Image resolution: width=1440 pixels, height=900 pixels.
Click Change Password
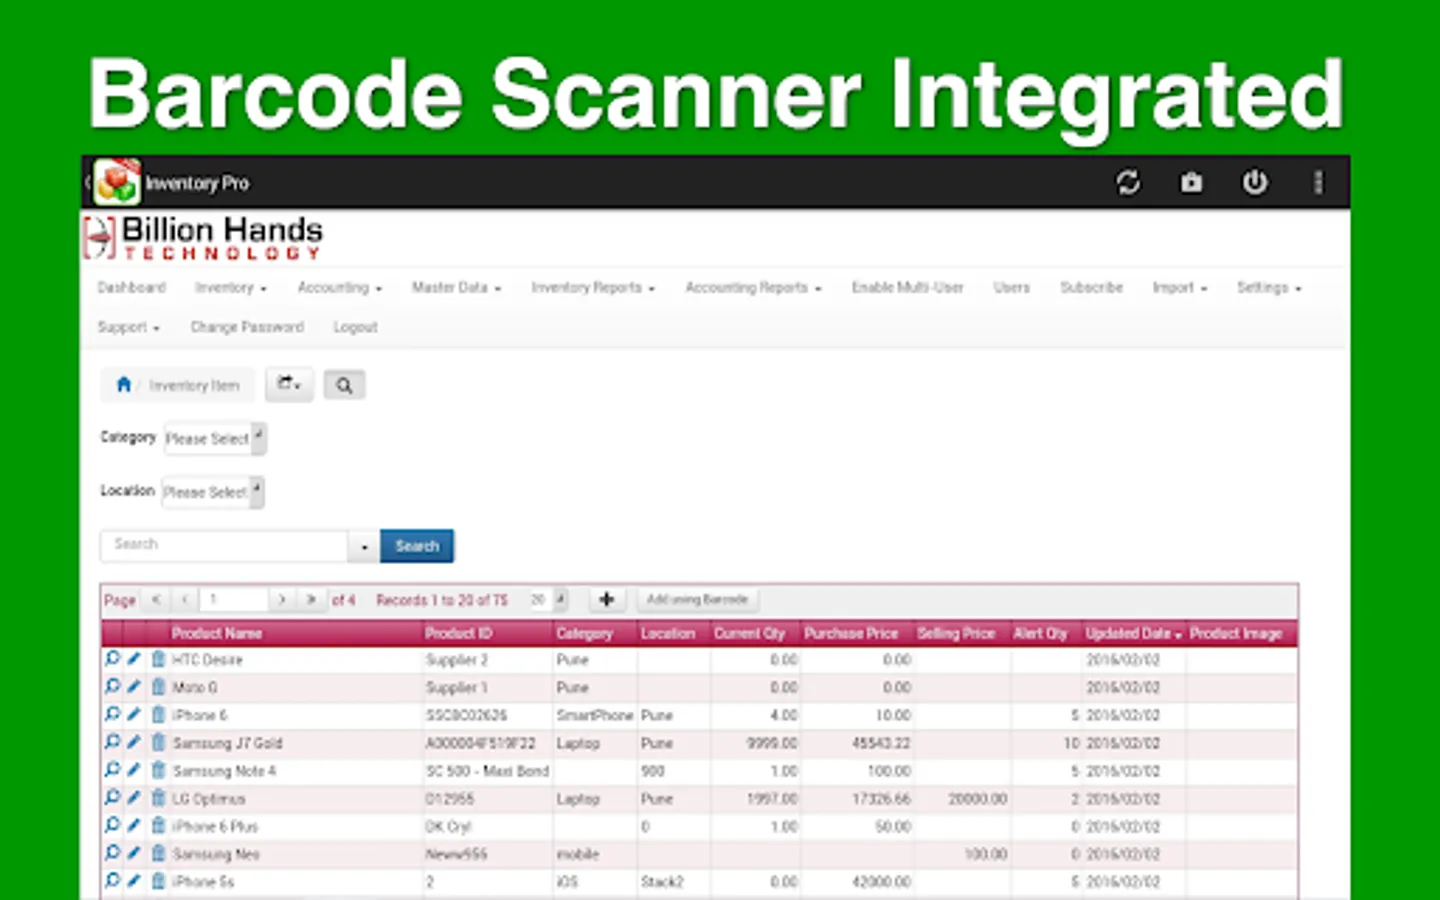click(x=247, y=327)
